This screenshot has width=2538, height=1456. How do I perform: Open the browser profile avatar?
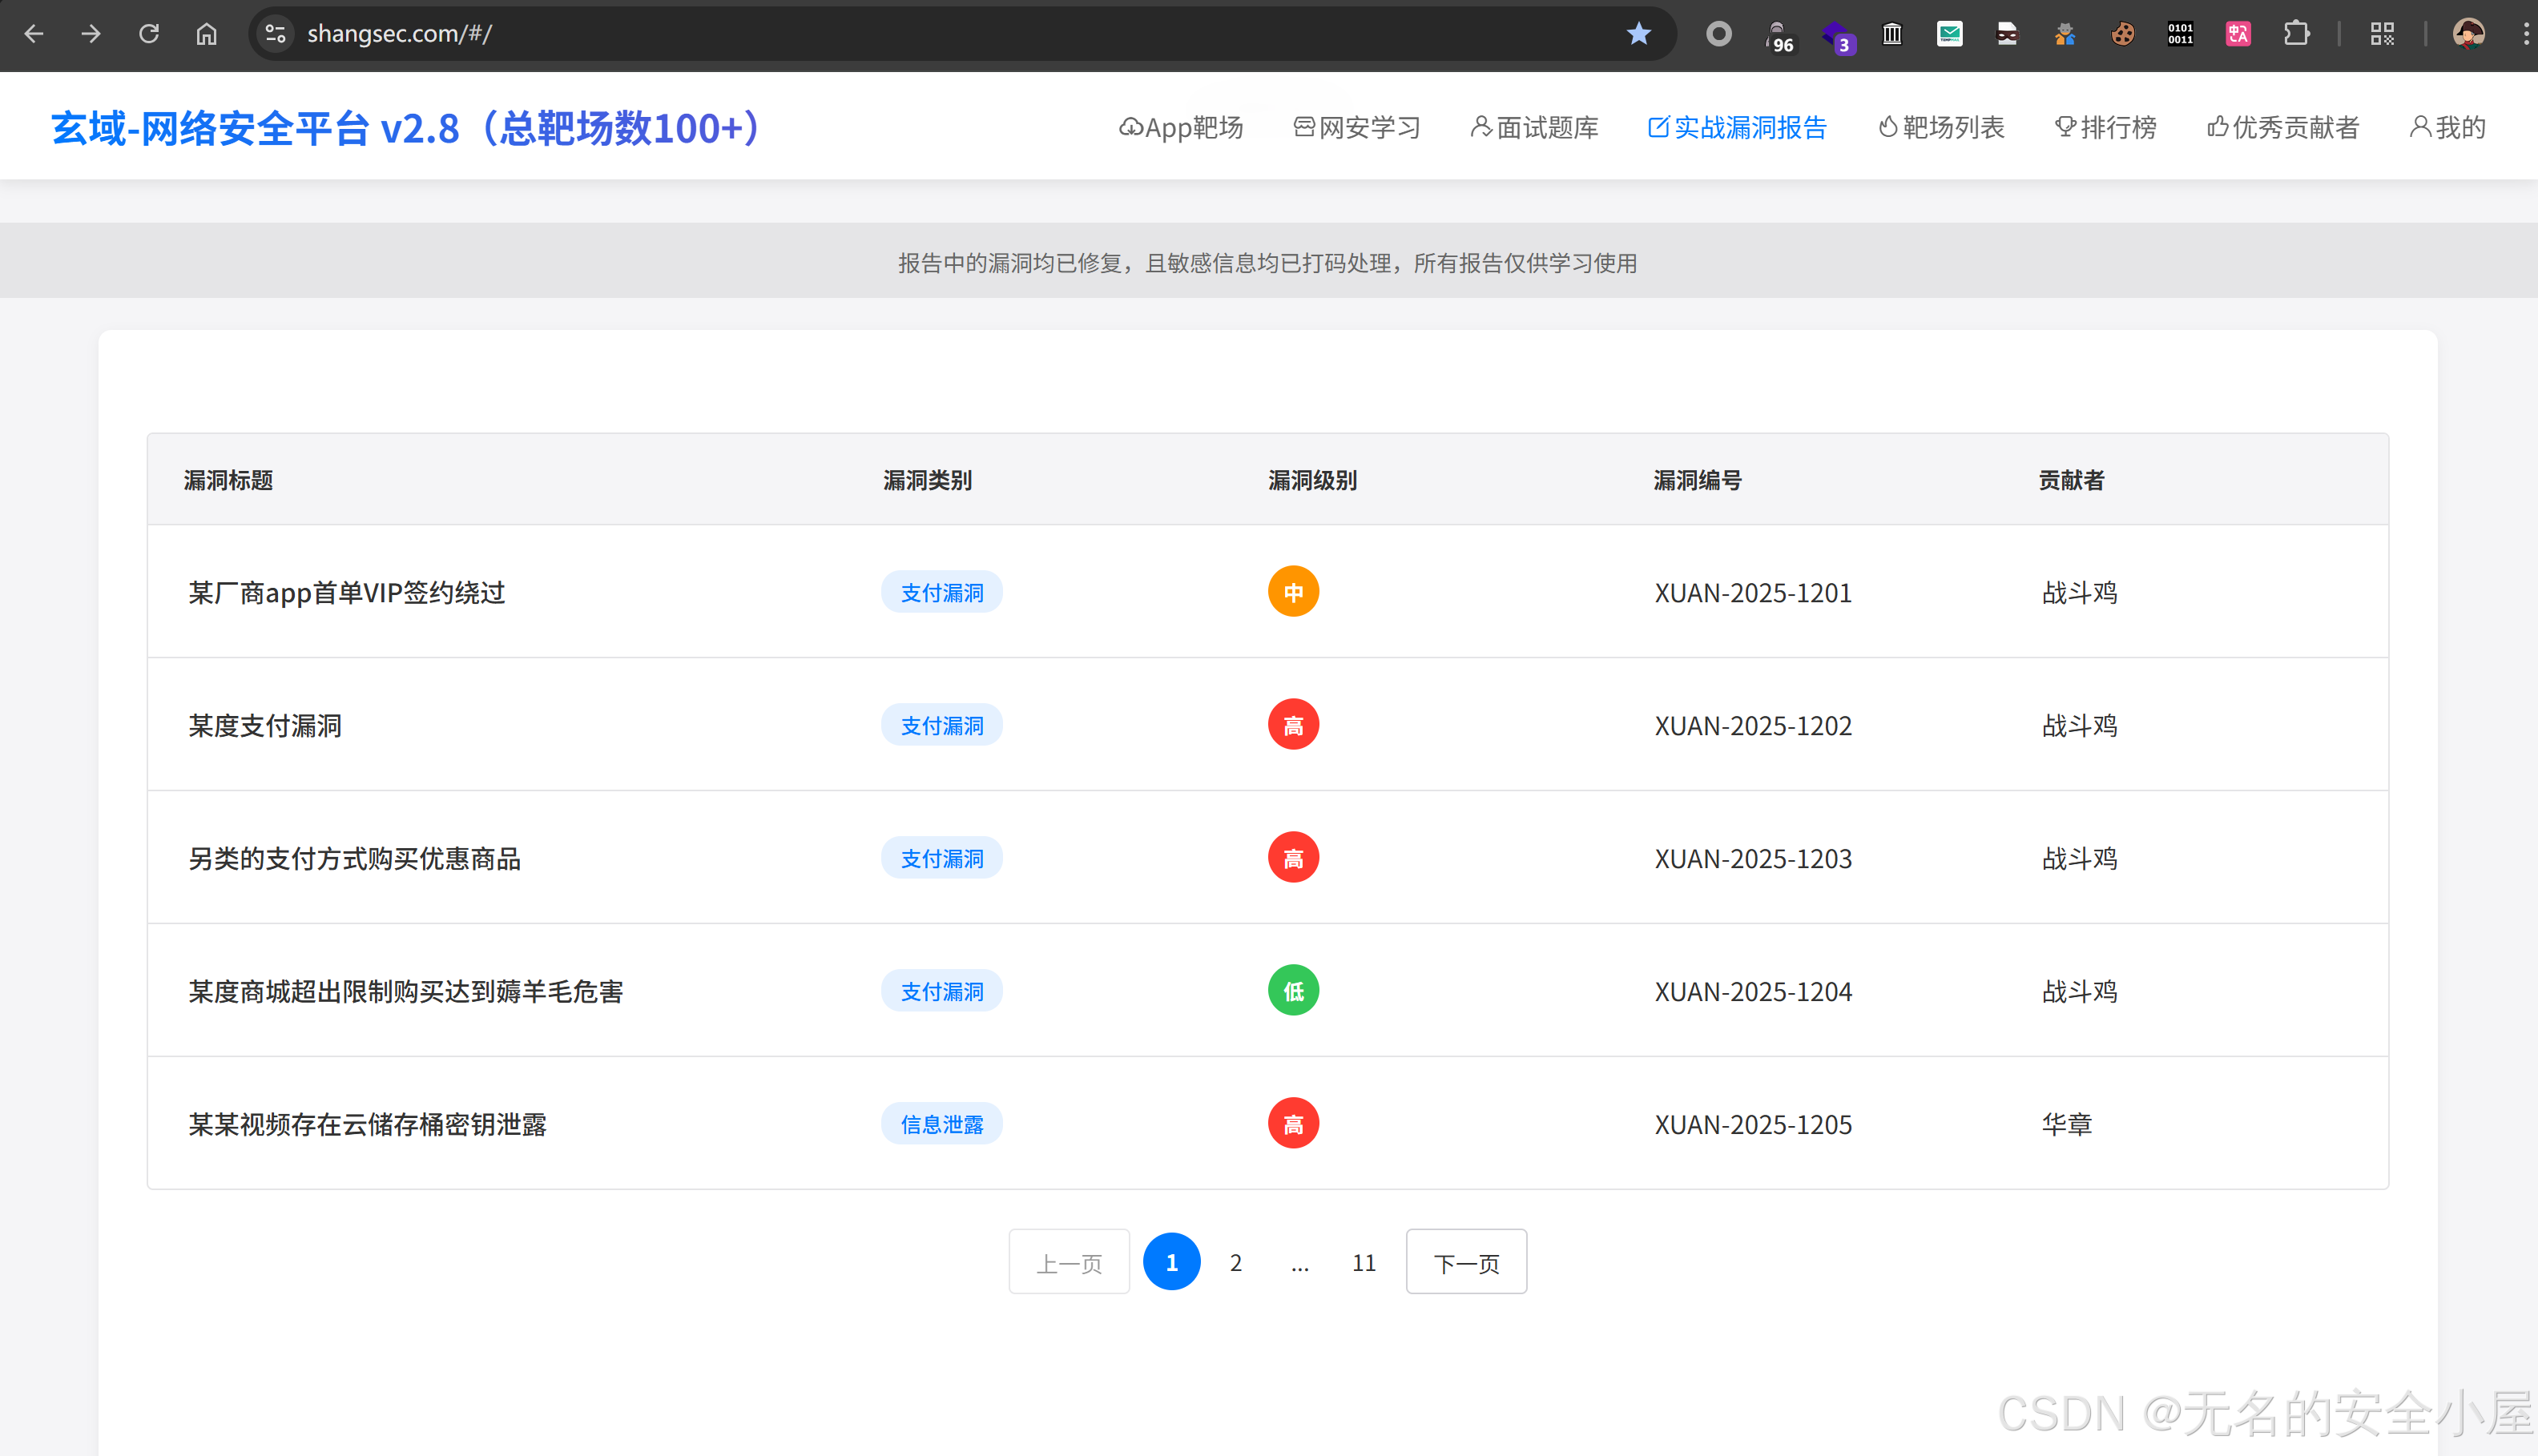click(x=2468, y=34)
